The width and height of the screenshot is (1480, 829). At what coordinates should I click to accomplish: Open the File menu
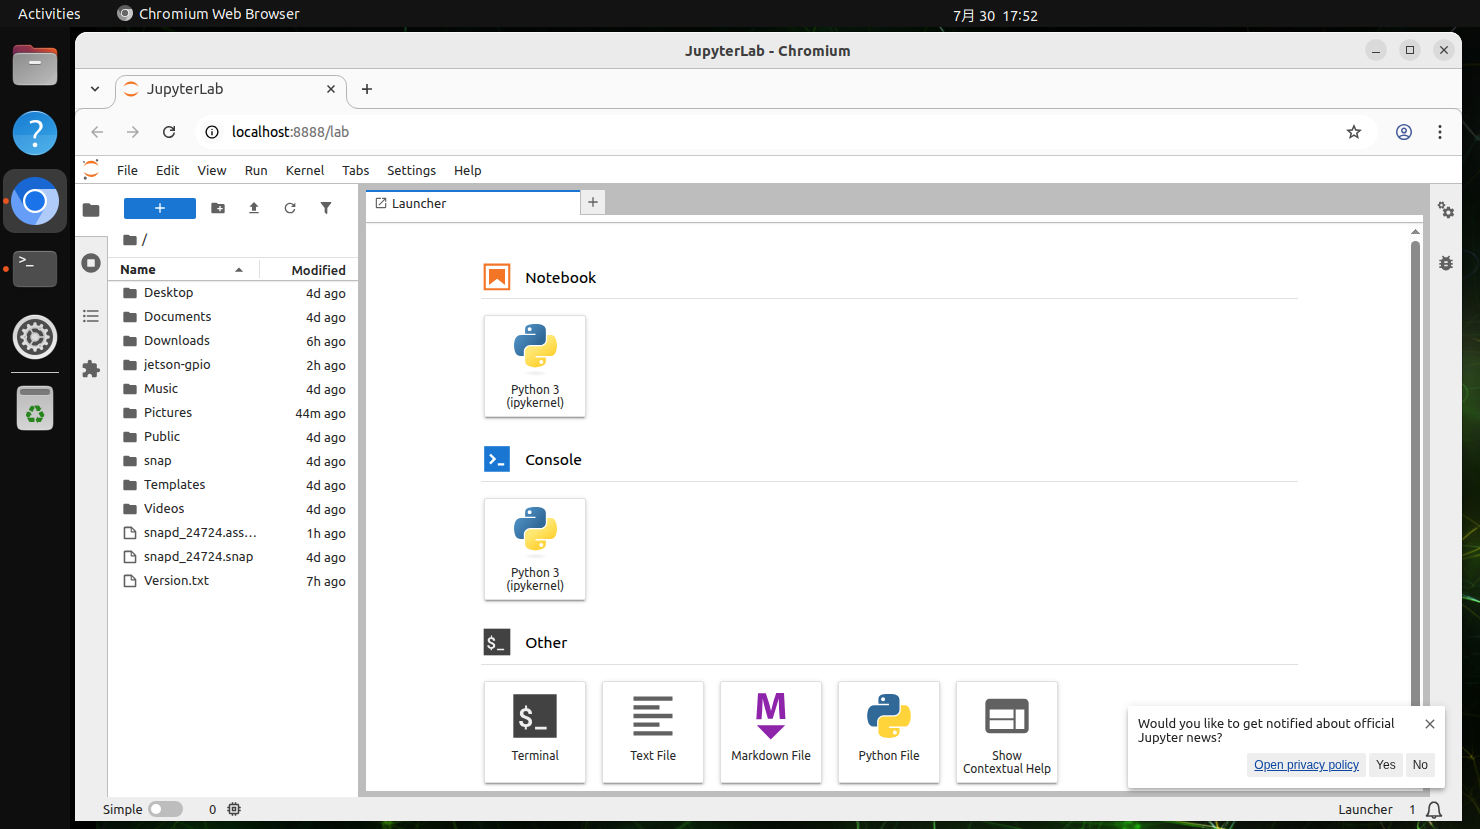point(127,170)
